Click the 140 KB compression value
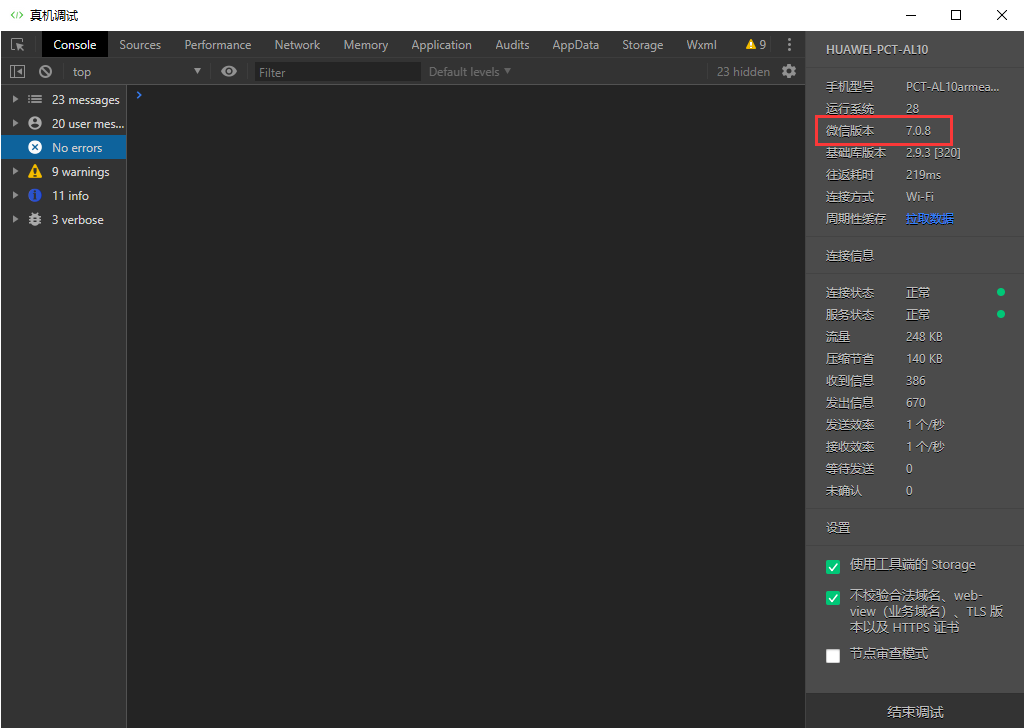The width and height of the screenshot is (1024, 728). pos(924,358)
